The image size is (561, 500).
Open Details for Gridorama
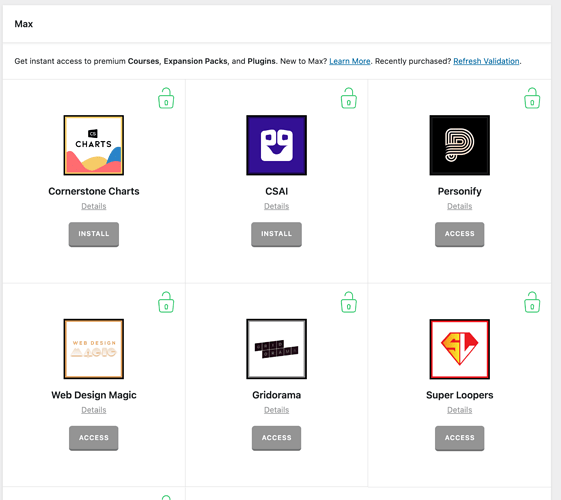[277, 410]
